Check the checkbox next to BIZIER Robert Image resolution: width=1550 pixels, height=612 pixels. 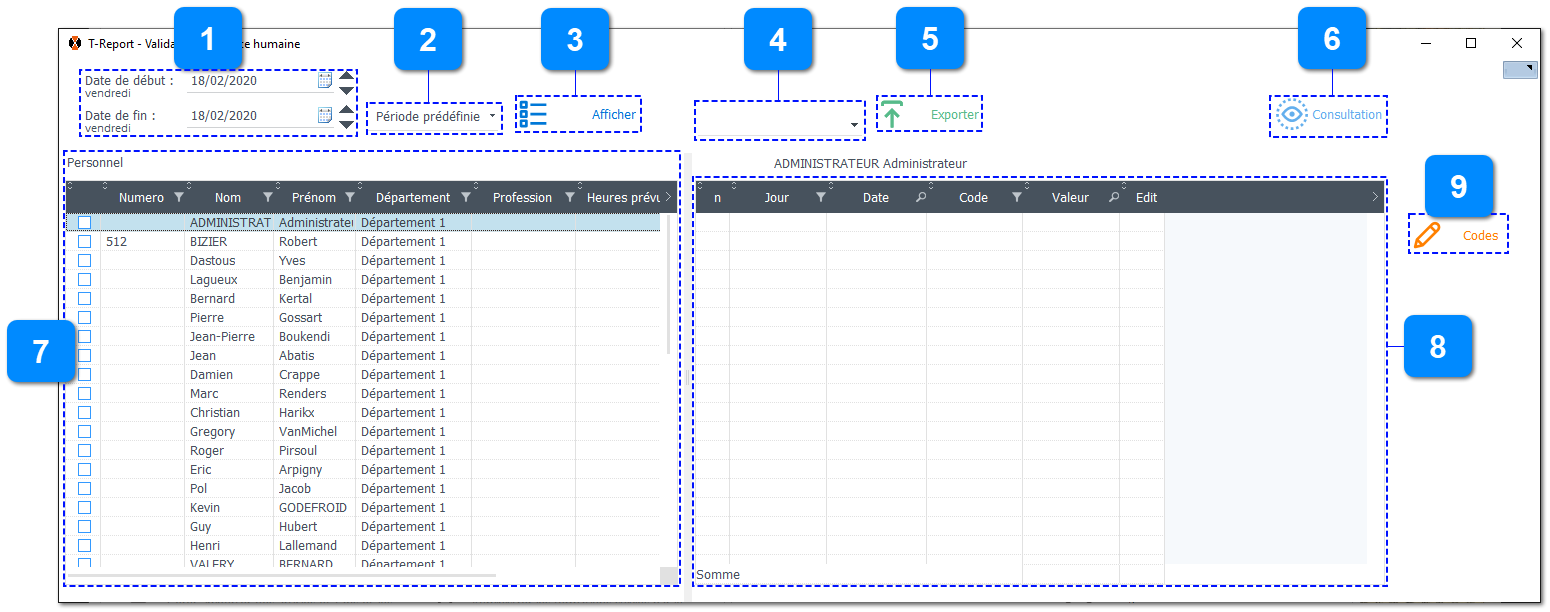click(x=84, y=241)
